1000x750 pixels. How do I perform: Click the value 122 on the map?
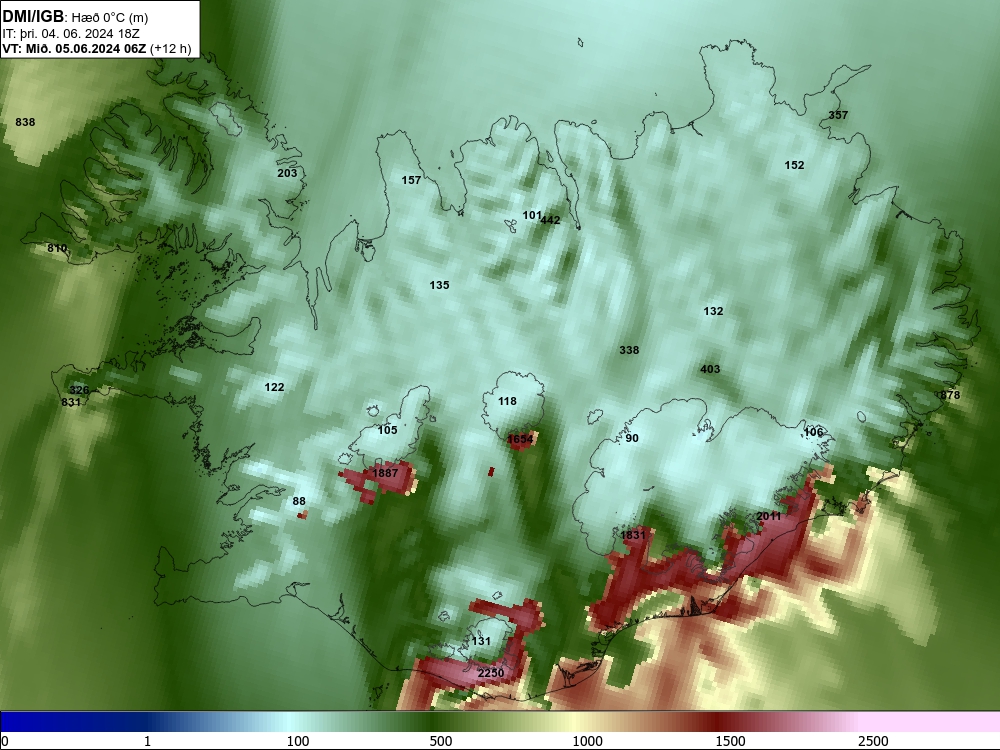tap(274, 387)
